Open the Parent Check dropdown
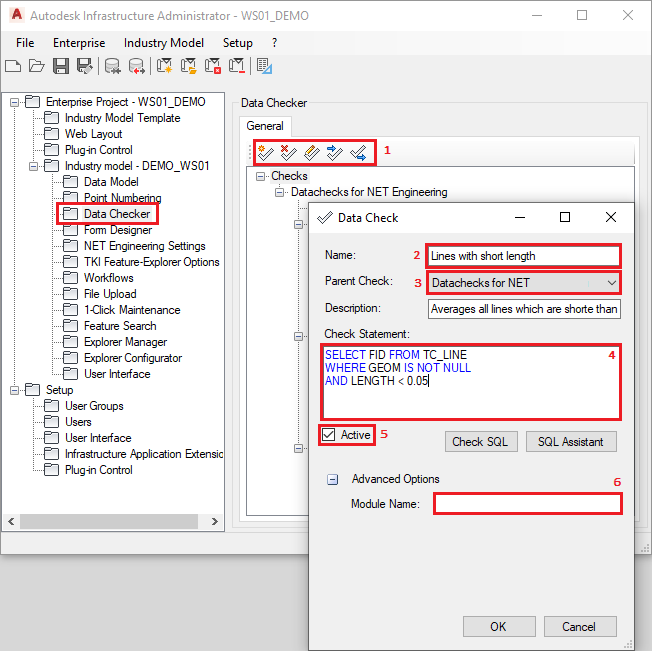This screenshot has height=651, width=652. 611,283
